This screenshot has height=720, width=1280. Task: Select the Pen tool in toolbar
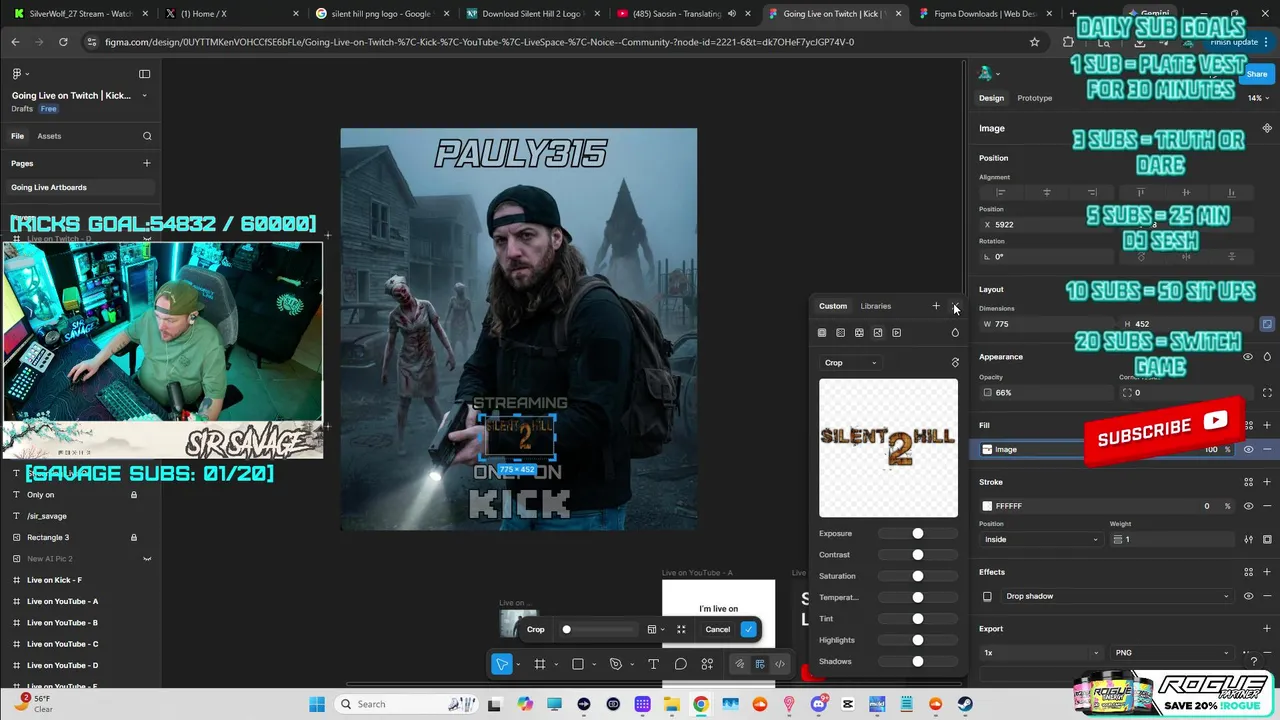pos(616,664)
